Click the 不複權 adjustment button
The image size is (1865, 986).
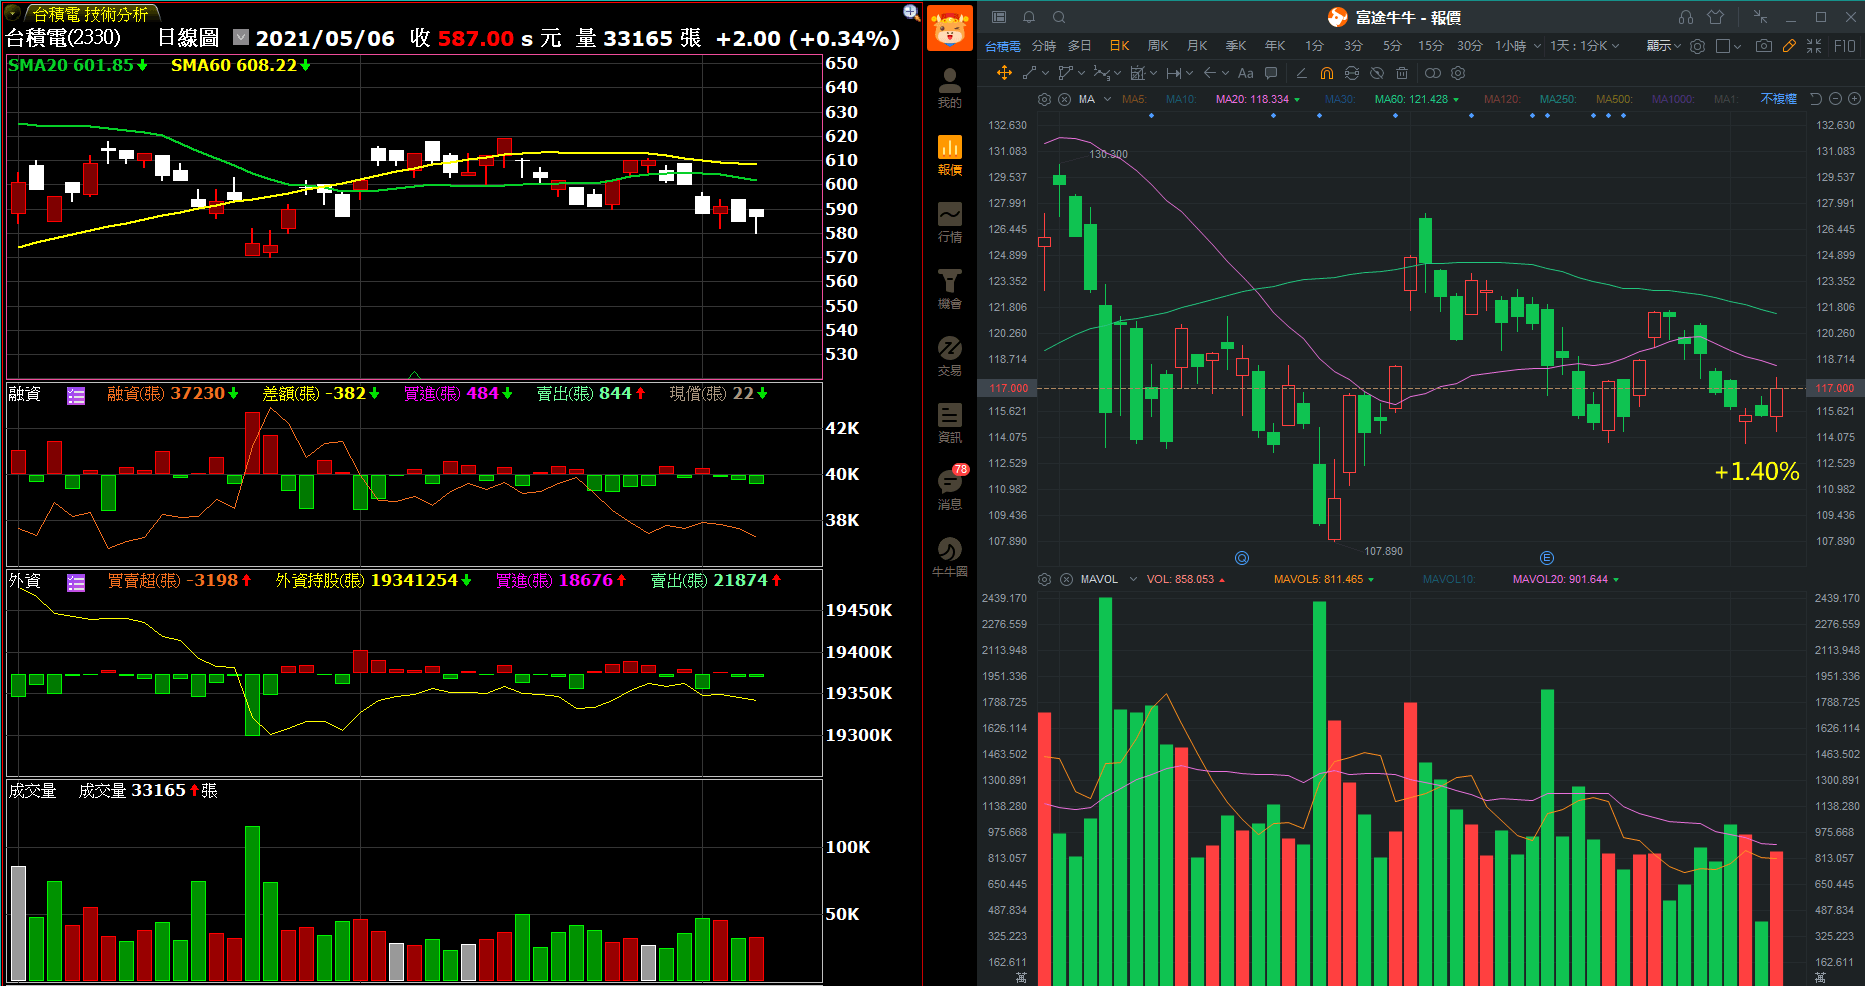[1778, 99]
